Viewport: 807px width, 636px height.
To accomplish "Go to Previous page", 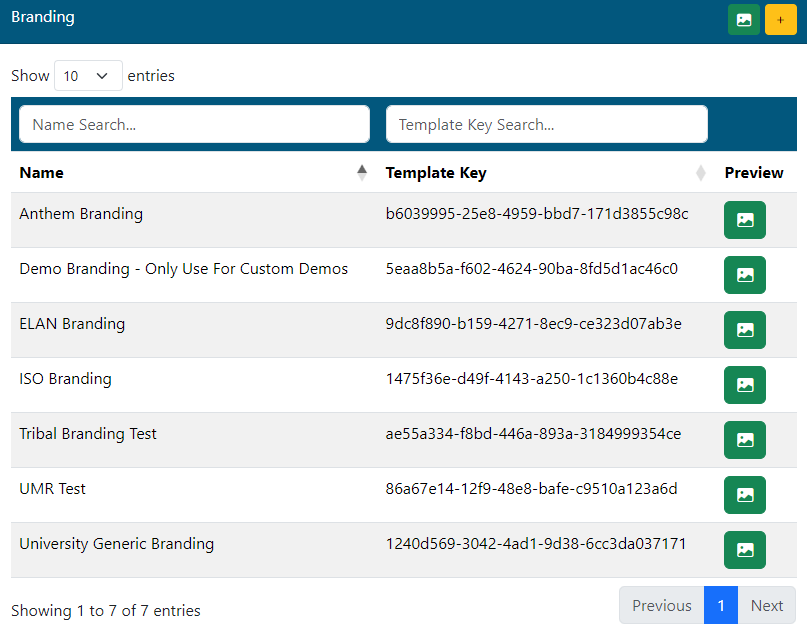I will [661, 605].
